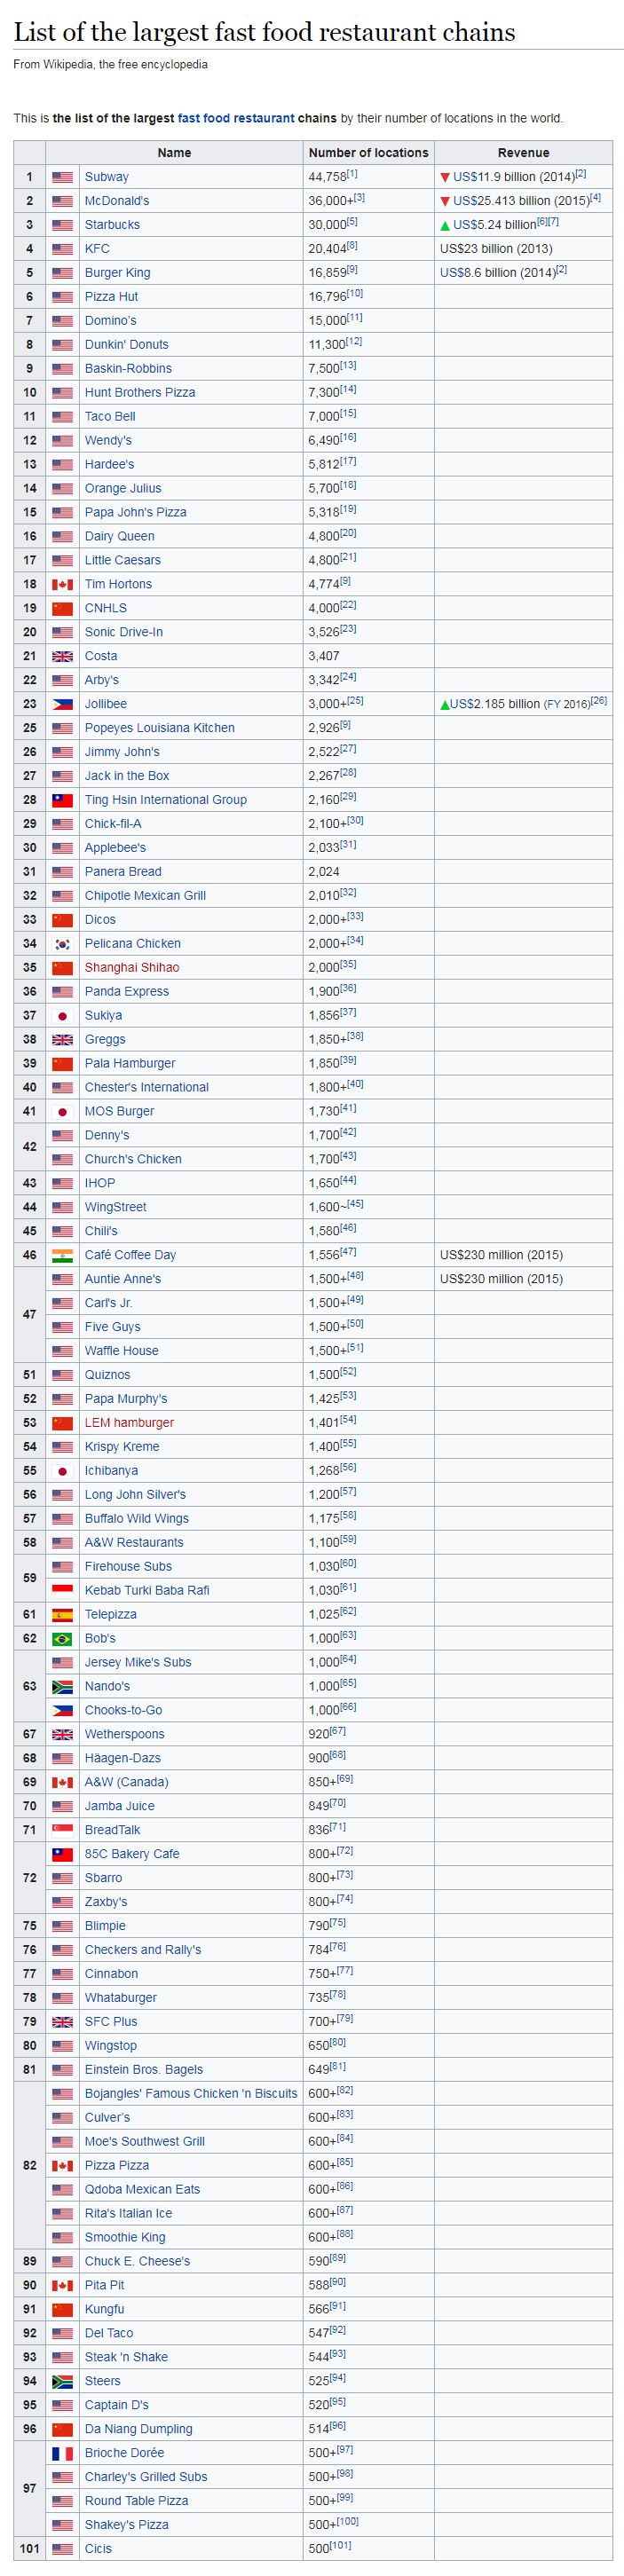This screenshot has height=2576, width=624.
Task: Click rank number 82 cell
Action: point(30,2166)
